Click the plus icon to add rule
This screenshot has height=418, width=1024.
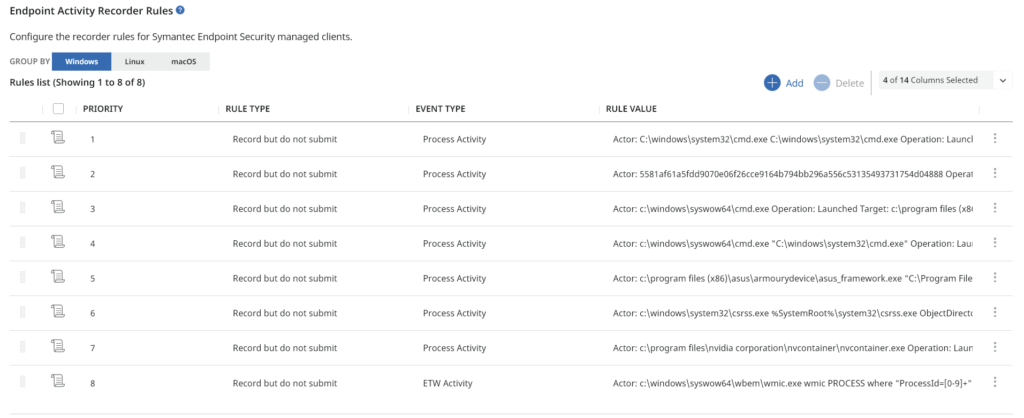point(773,83)
